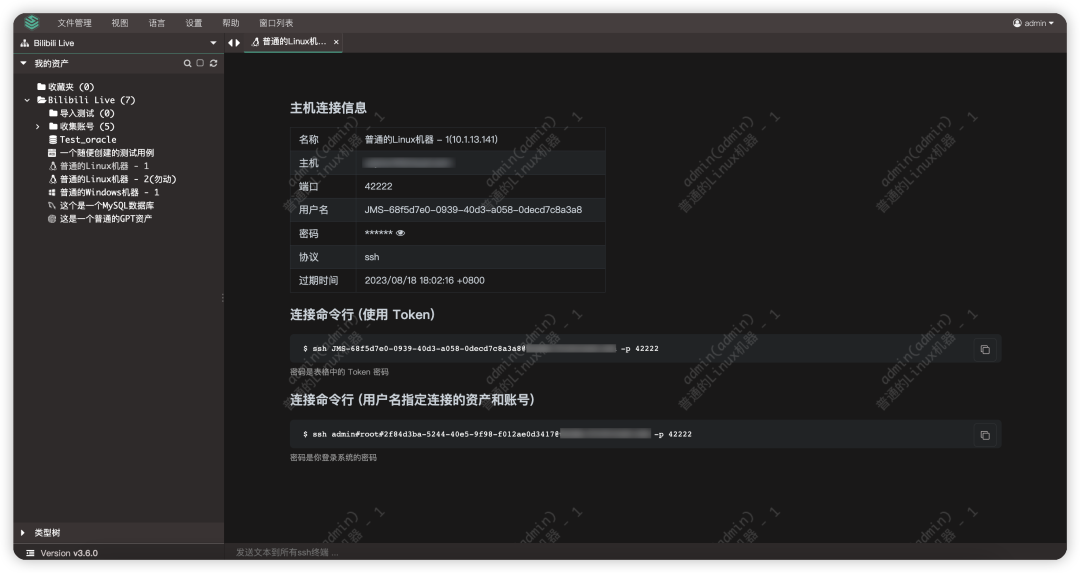Expand the 收集账号 (5) node arrow
The image size is (1080, 573).
click(38, 127)
